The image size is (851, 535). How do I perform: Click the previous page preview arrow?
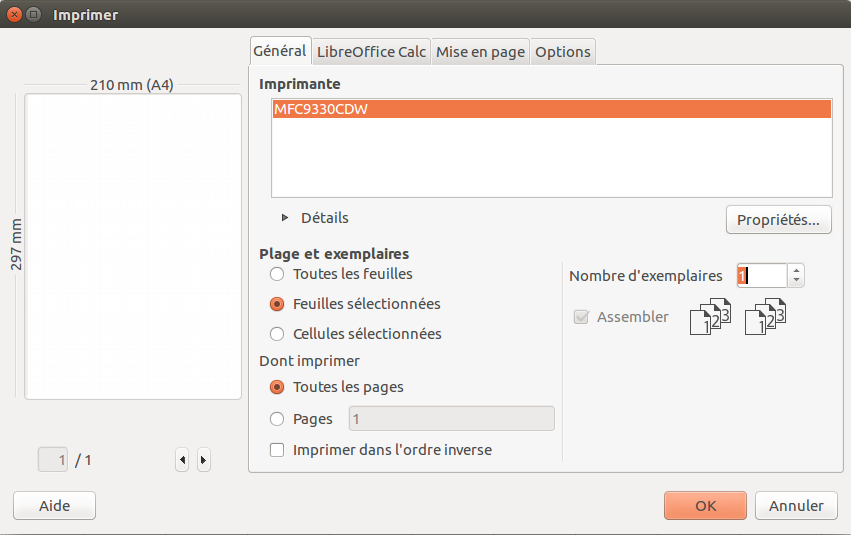(x=182, y=460)
